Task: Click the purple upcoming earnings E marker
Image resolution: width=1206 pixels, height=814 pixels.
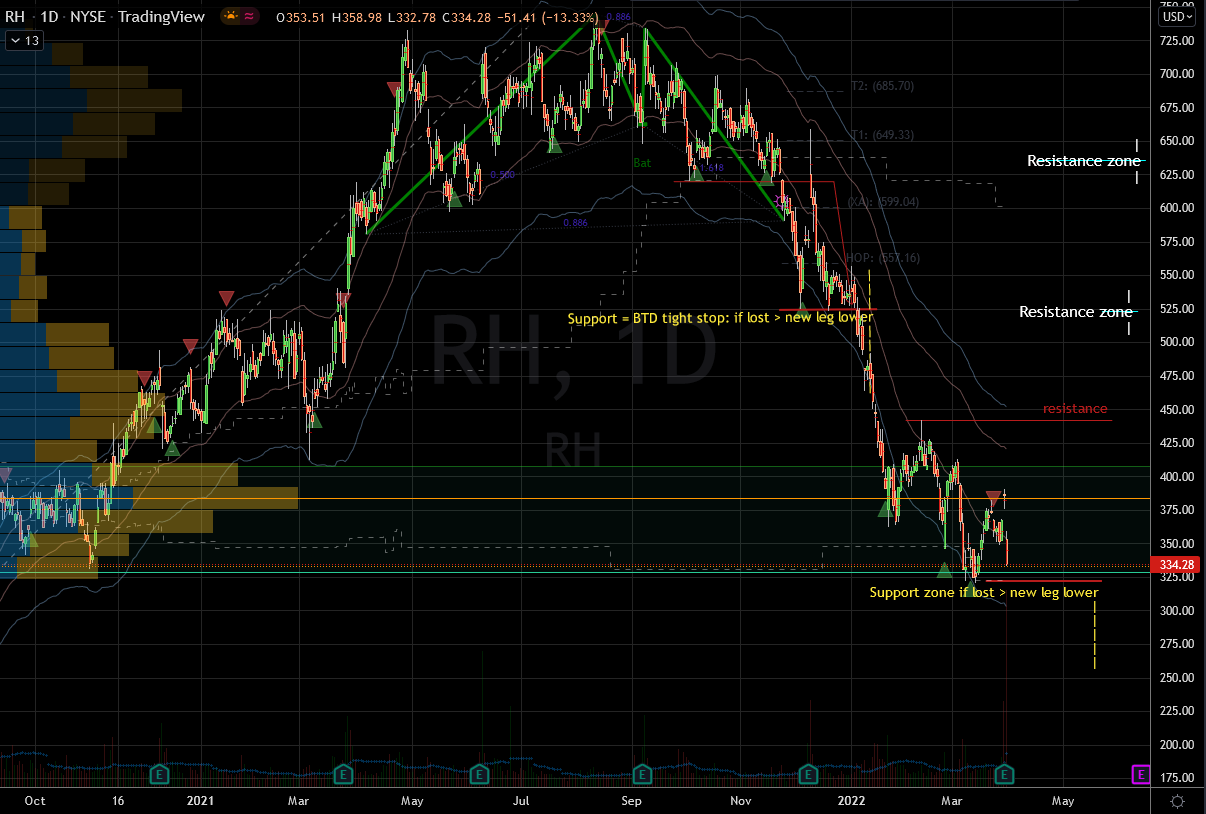Action: click(x=1139, y=773)
